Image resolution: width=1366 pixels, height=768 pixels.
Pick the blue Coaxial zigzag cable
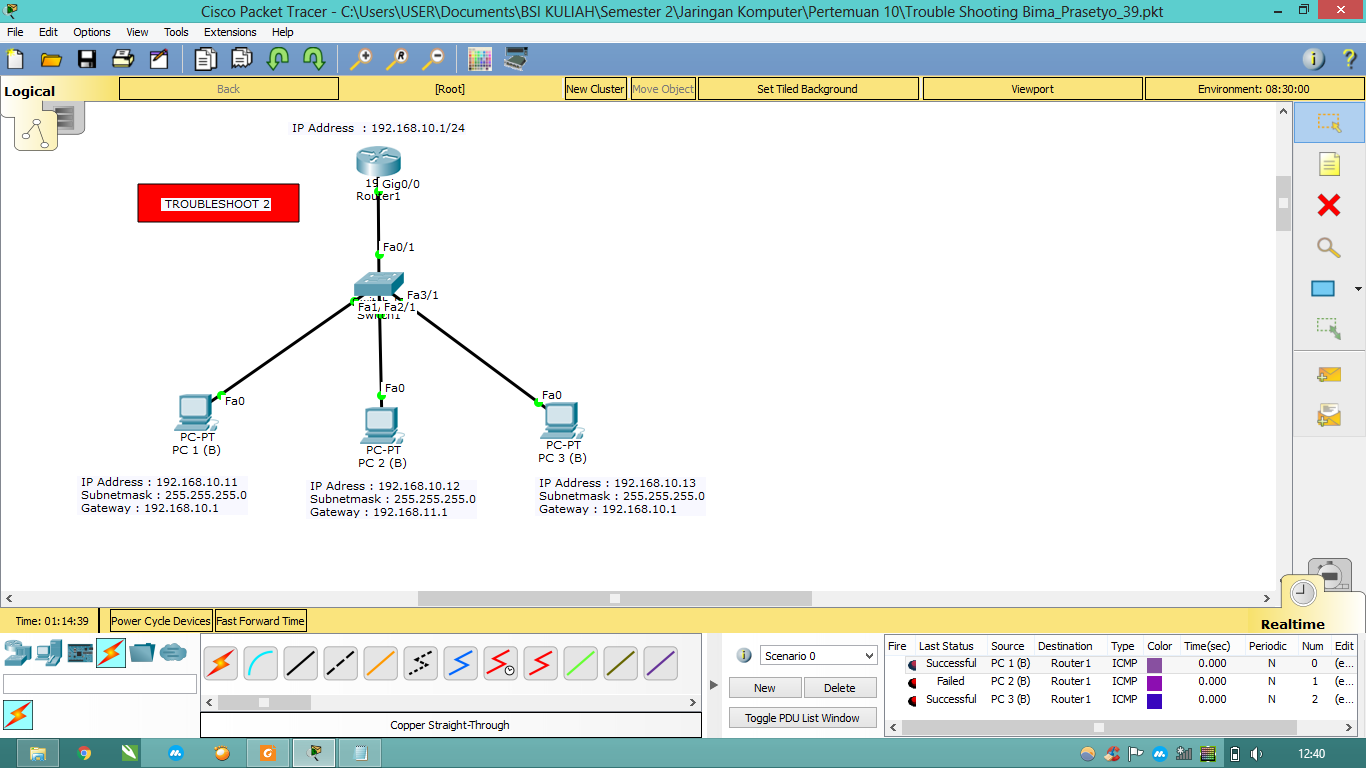click(x=461, y=663)
